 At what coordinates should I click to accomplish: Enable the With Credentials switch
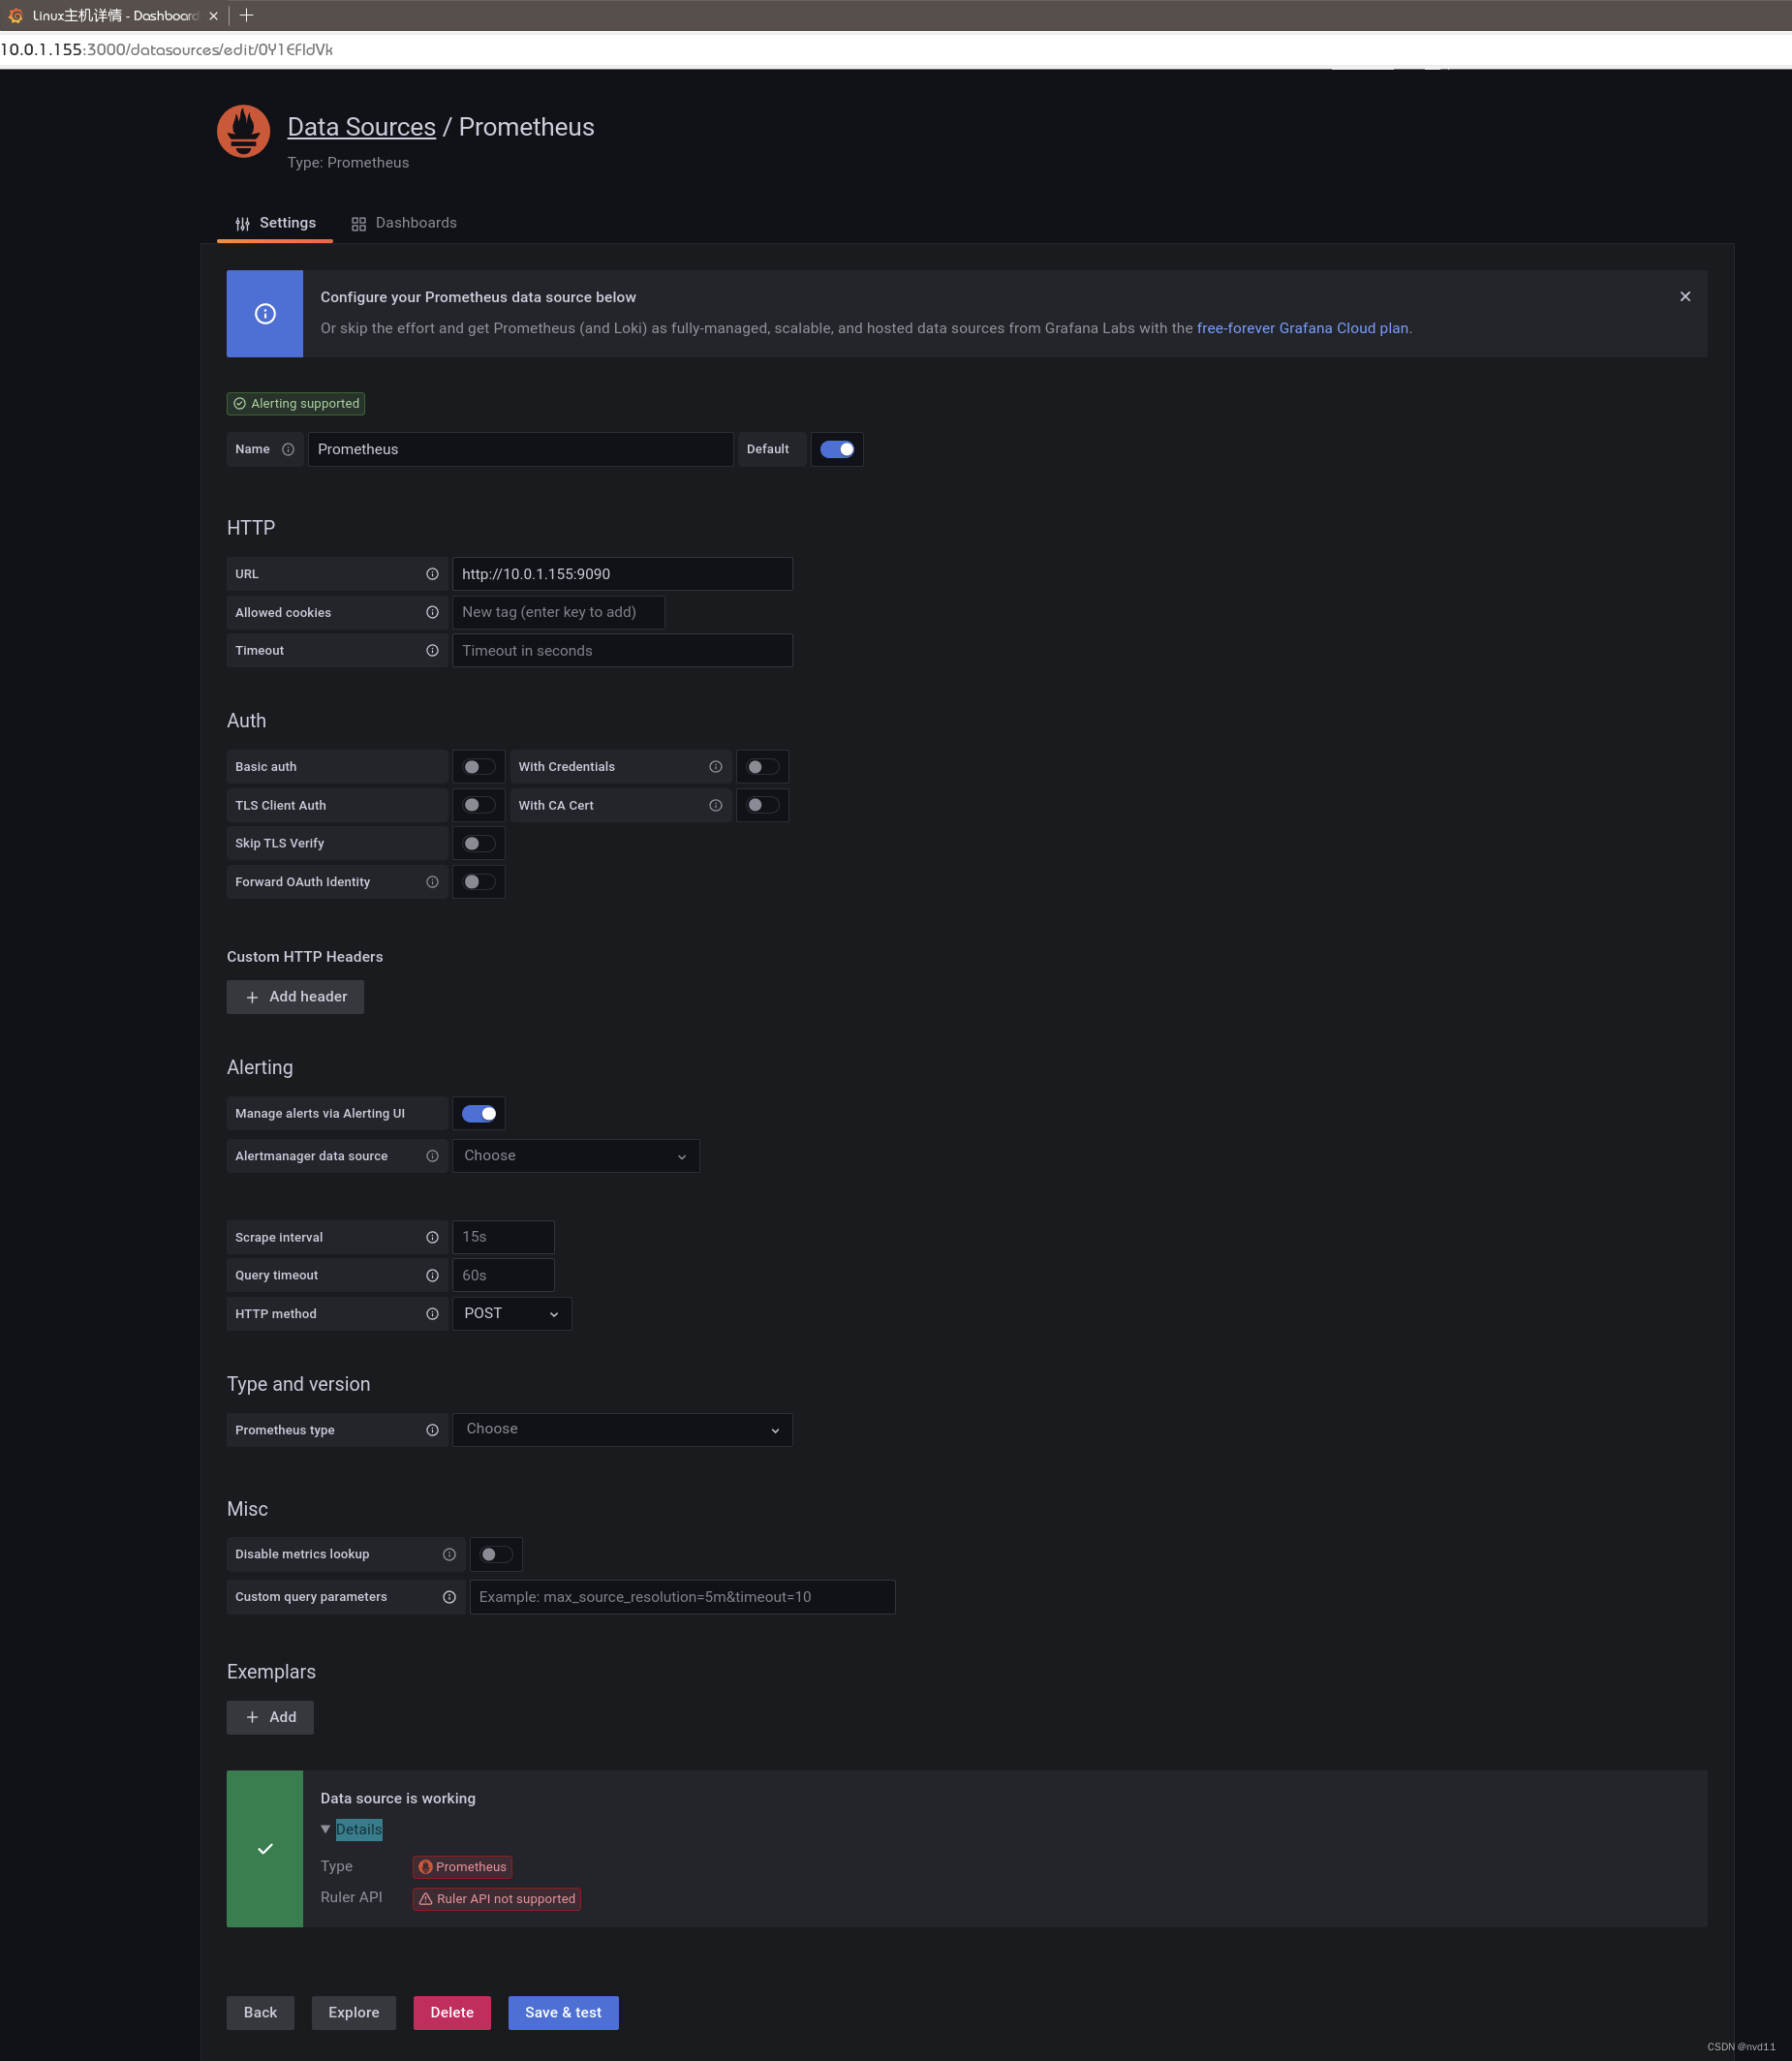click(x=762, y=767)
